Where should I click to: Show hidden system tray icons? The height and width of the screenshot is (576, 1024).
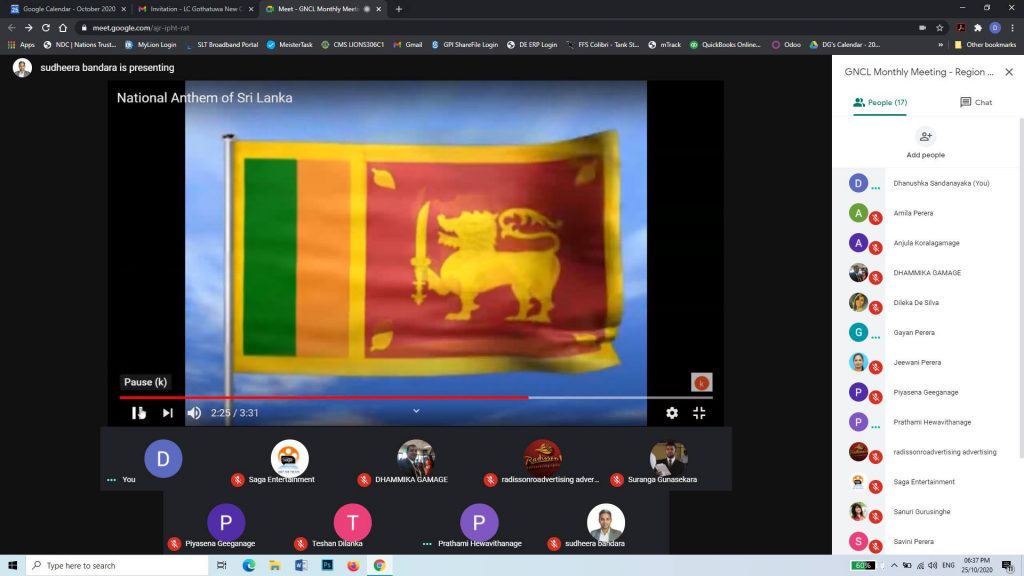pos(893,566)
